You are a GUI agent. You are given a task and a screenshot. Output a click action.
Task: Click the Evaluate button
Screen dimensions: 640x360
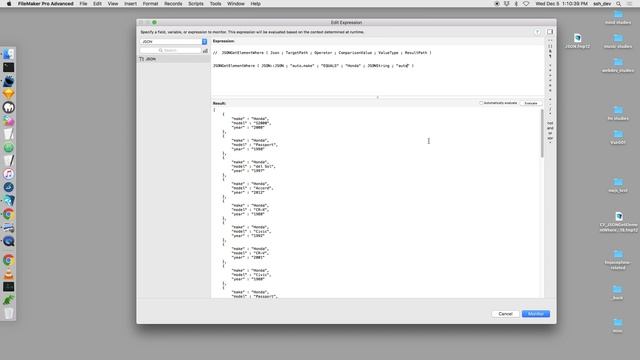pyautogui.click(x=531, y=103)
